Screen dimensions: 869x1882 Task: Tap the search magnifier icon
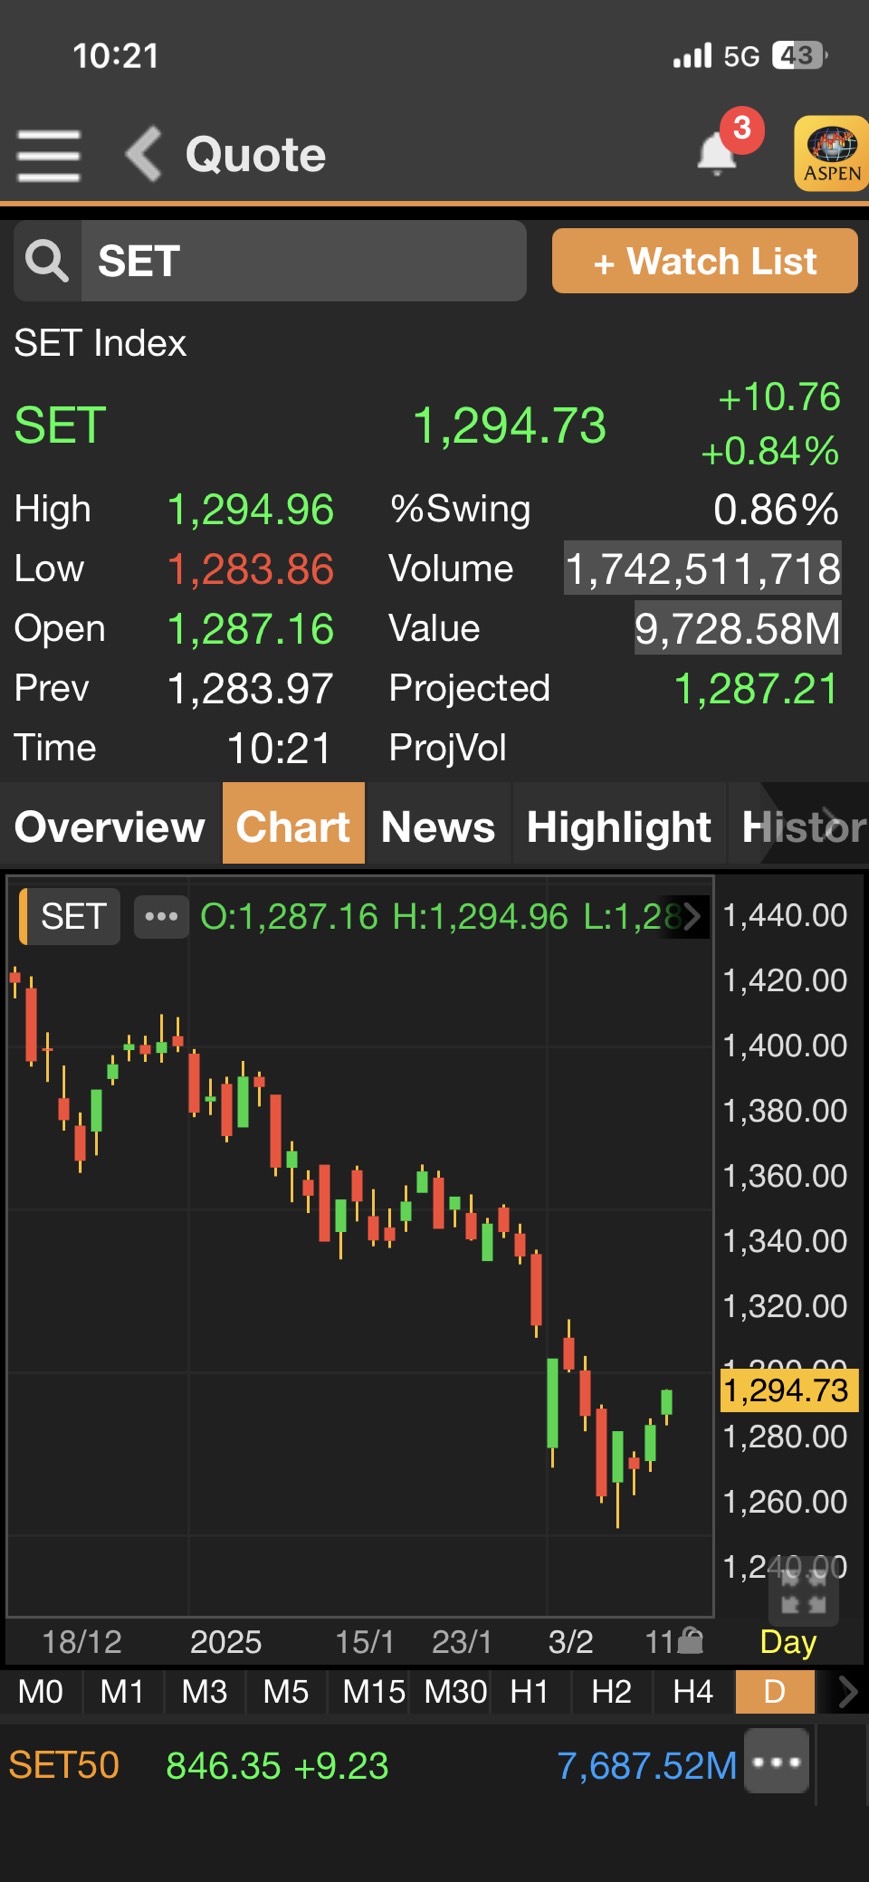click(x=47, y=261)
